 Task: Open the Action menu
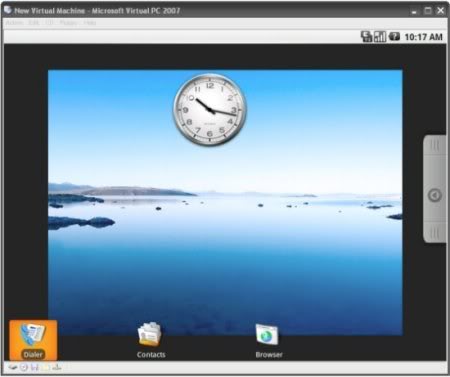pos(15,23)
